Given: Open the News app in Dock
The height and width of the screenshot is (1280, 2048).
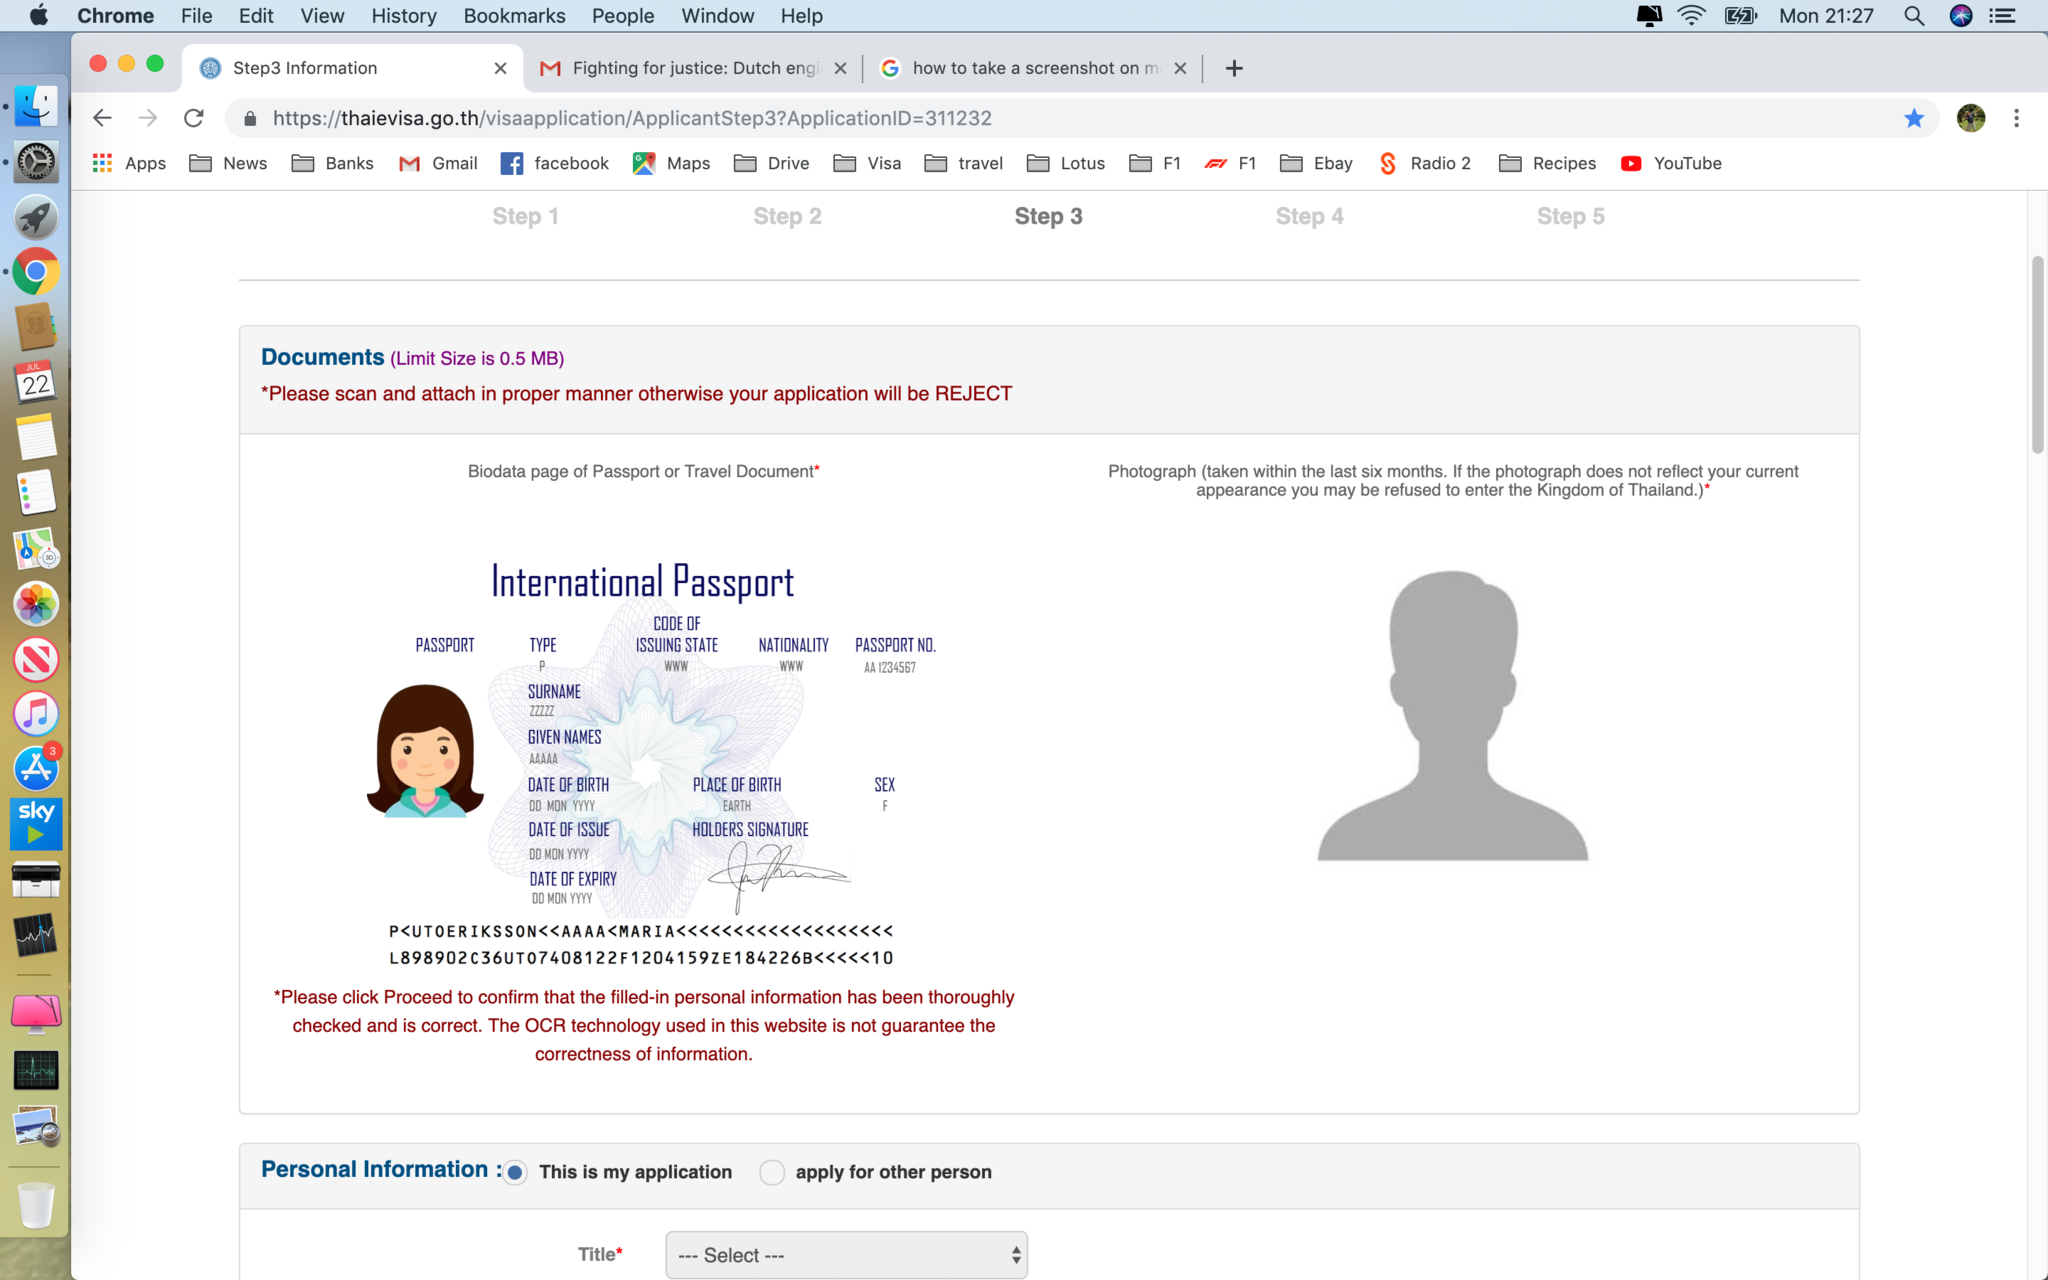Looking at the screenshot, I should (x=36, y=659).
